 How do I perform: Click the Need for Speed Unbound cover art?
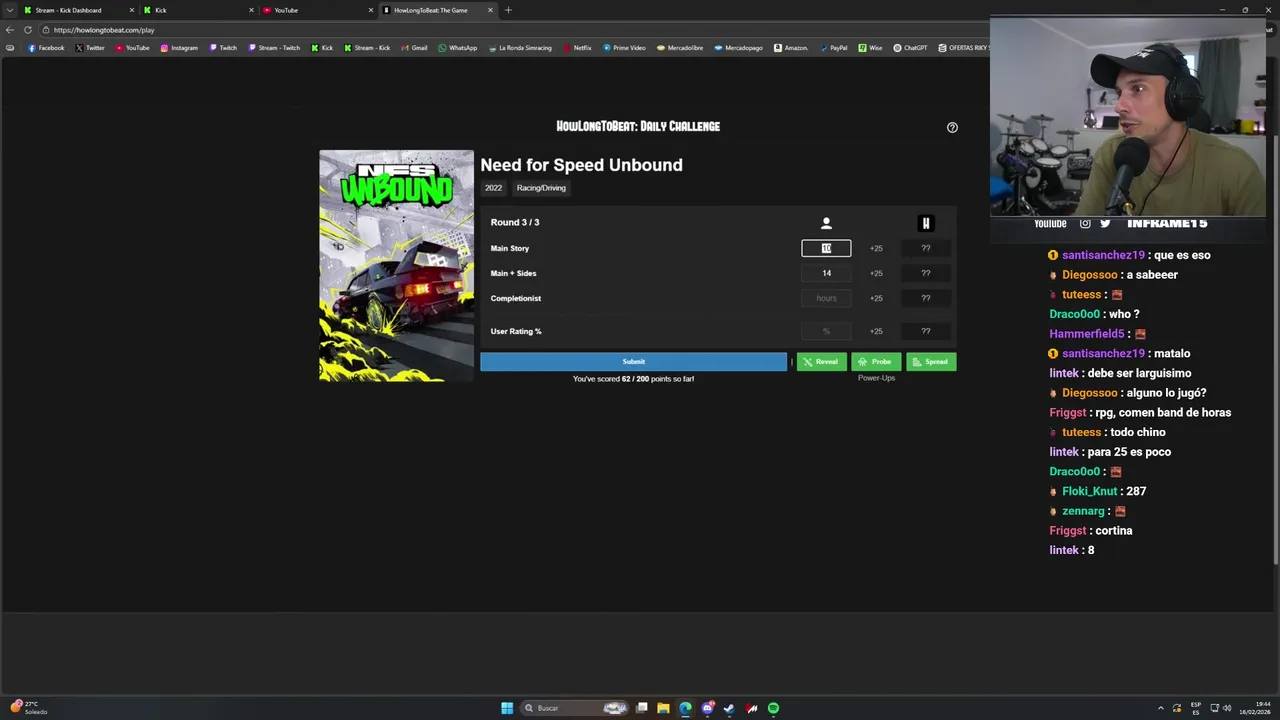point(396,266)
